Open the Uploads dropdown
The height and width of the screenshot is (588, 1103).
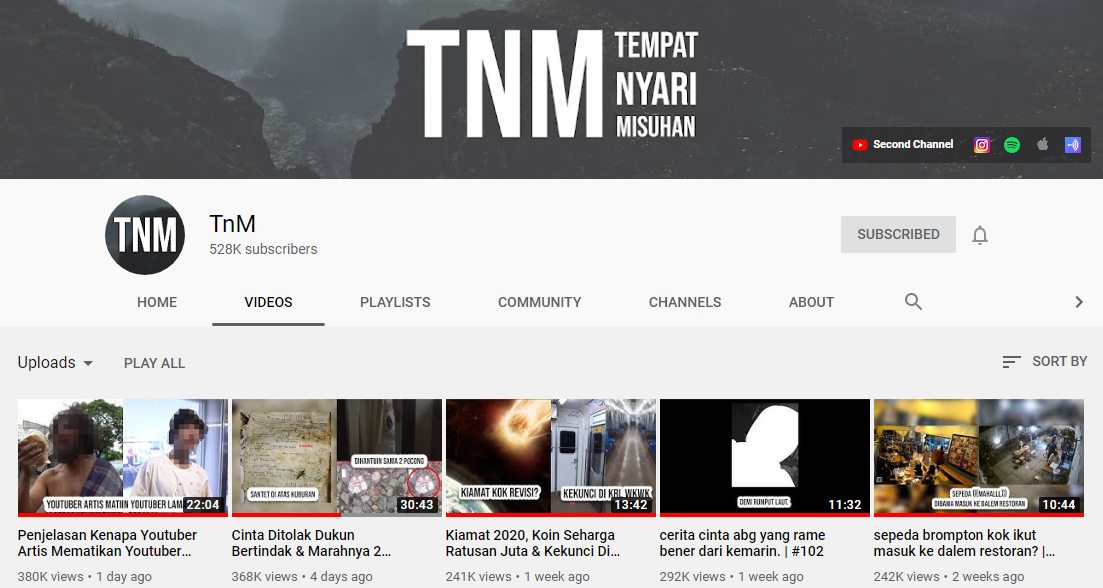point(55,362)
